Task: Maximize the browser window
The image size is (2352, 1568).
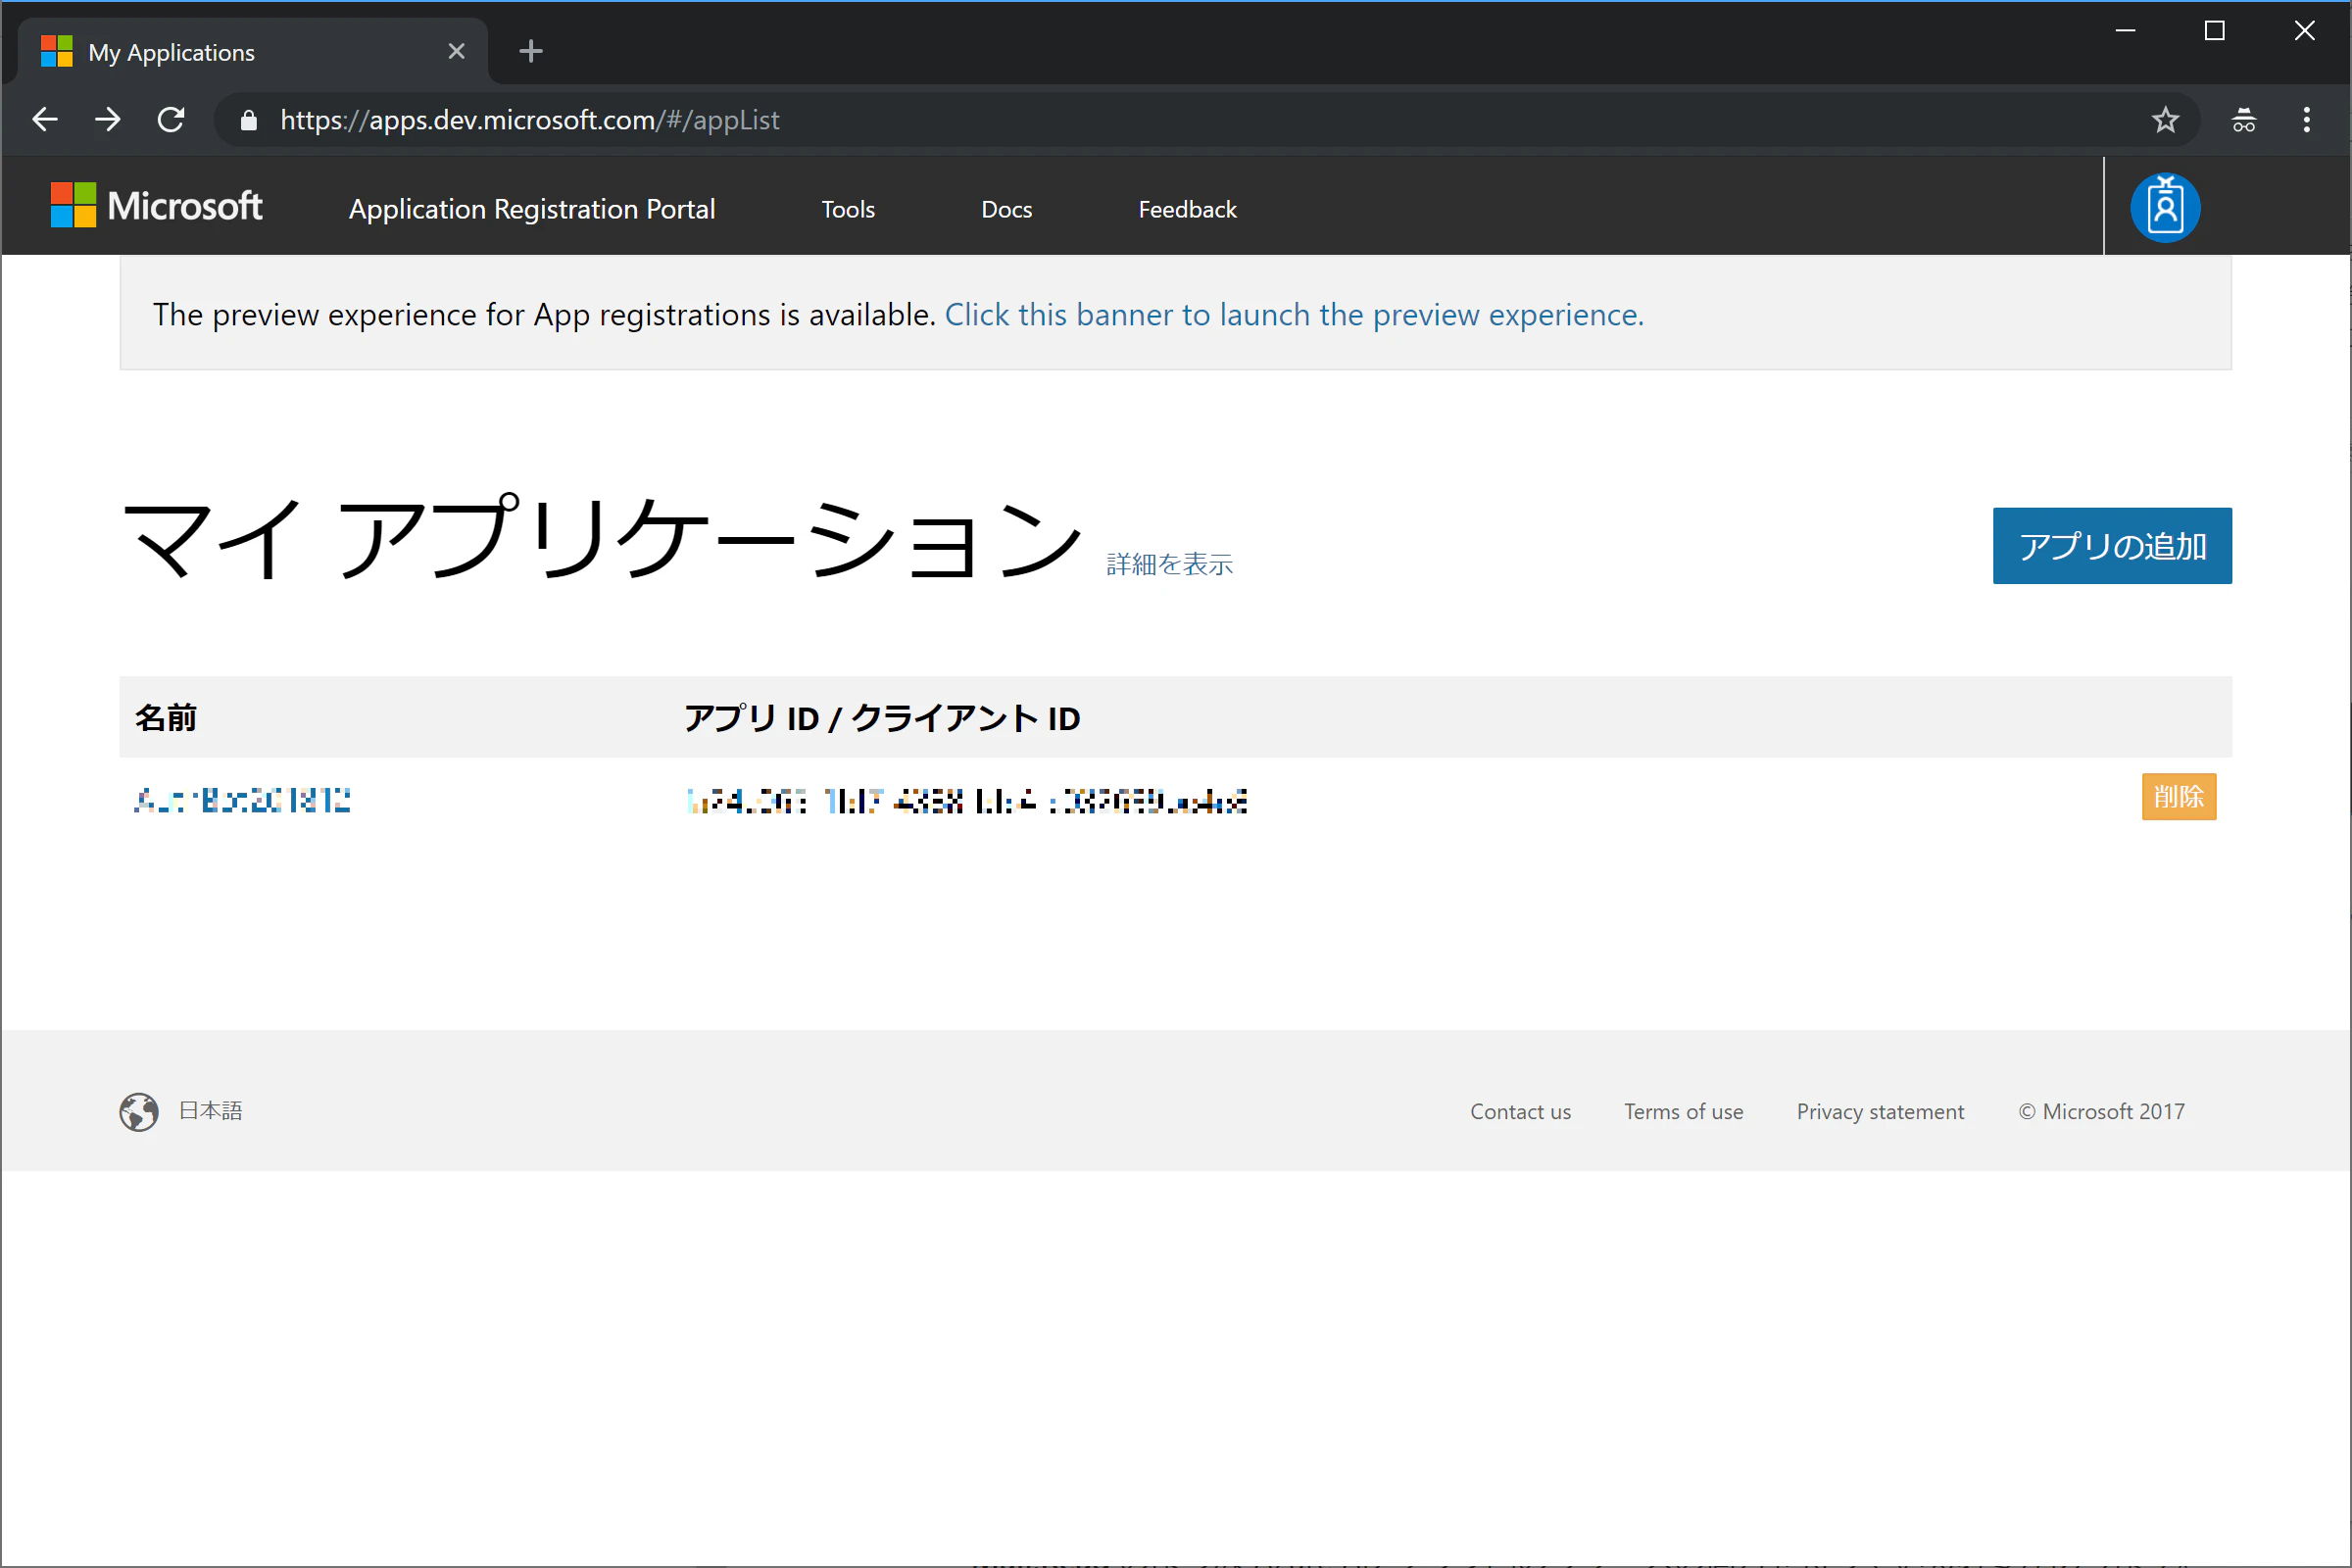Action: 2215,31
